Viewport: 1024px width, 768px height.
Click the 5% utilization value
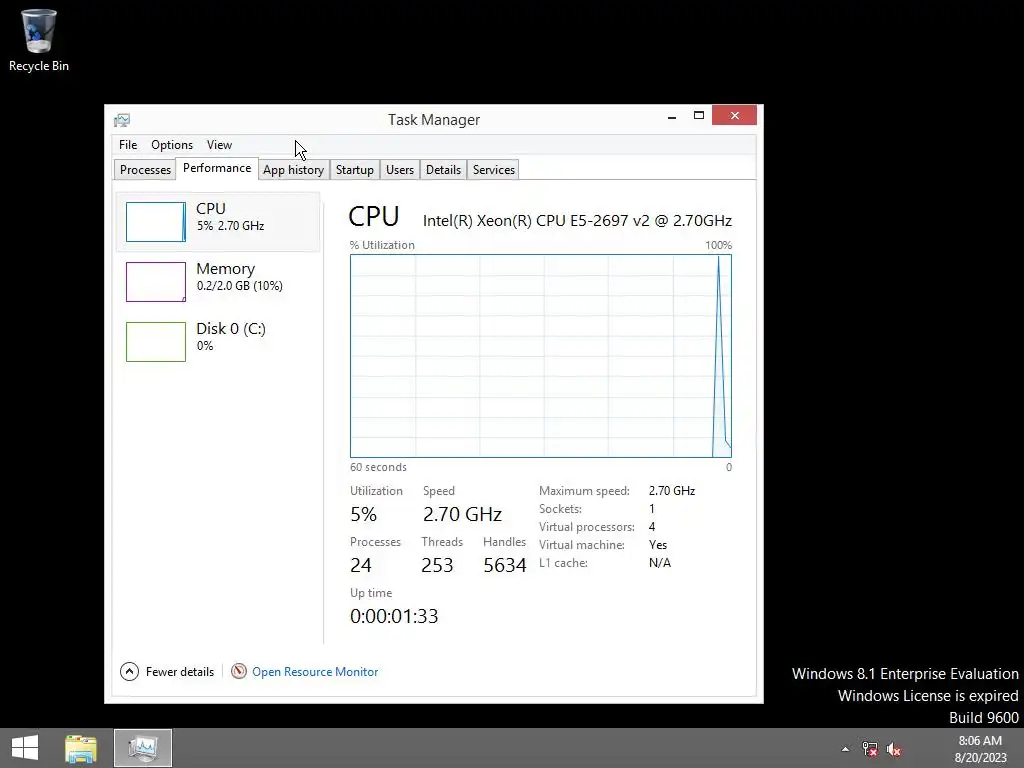point(363,515)
